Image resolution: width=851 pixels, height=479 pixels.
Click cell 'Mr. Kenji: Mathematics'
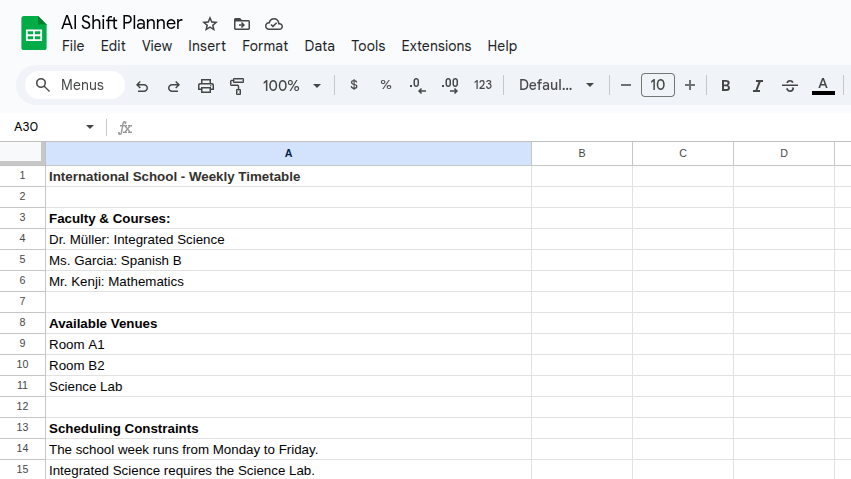[288, 282]
